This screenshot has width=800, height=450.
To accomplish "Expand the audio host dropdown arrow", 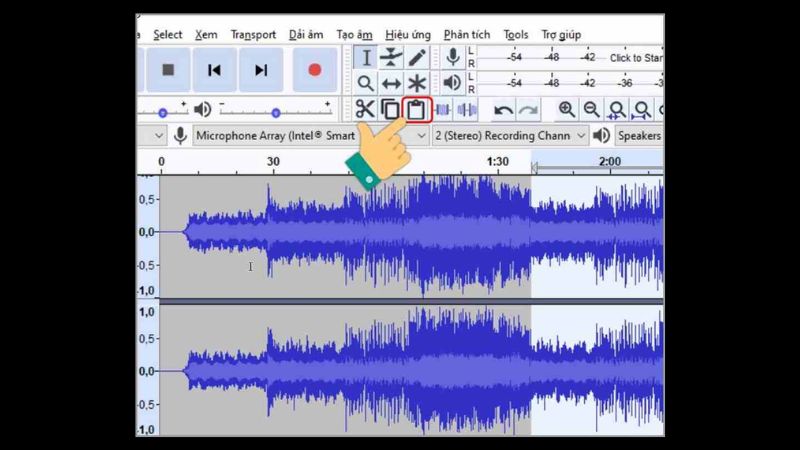I will point(159,136).
